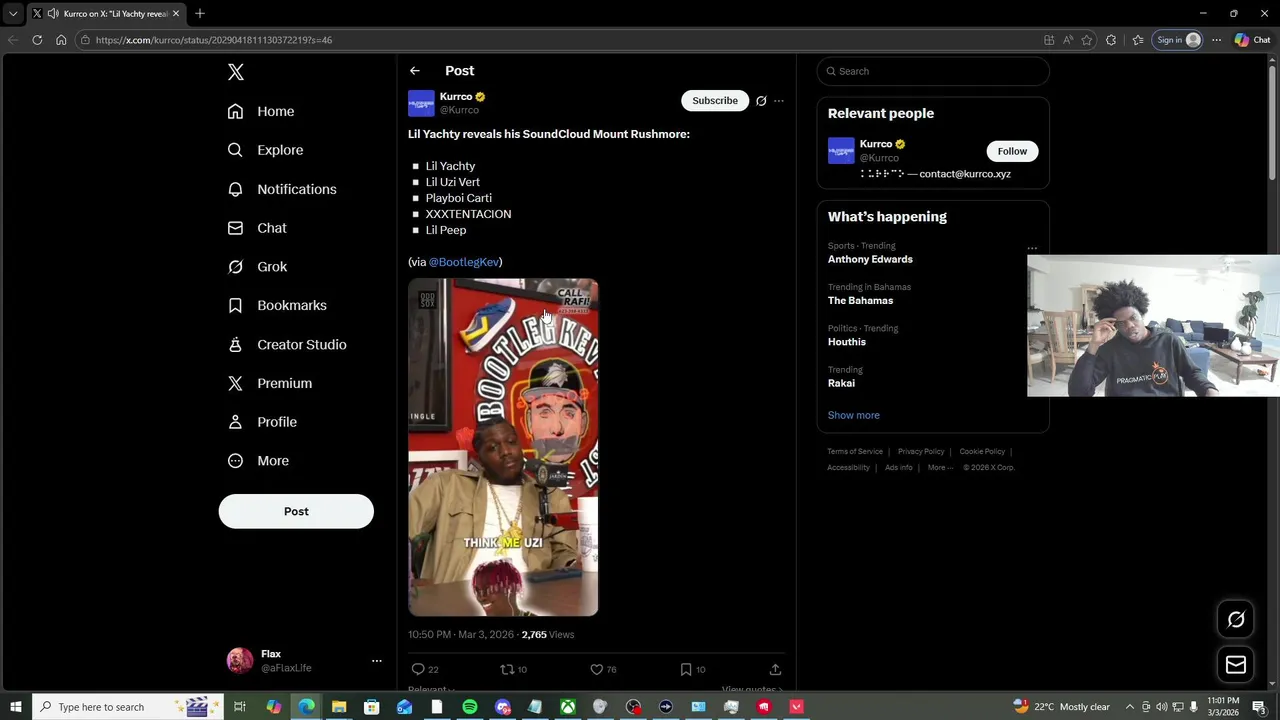Open Flax account options menu
Screen dimensions: 1280x720
tap(377, 661)
